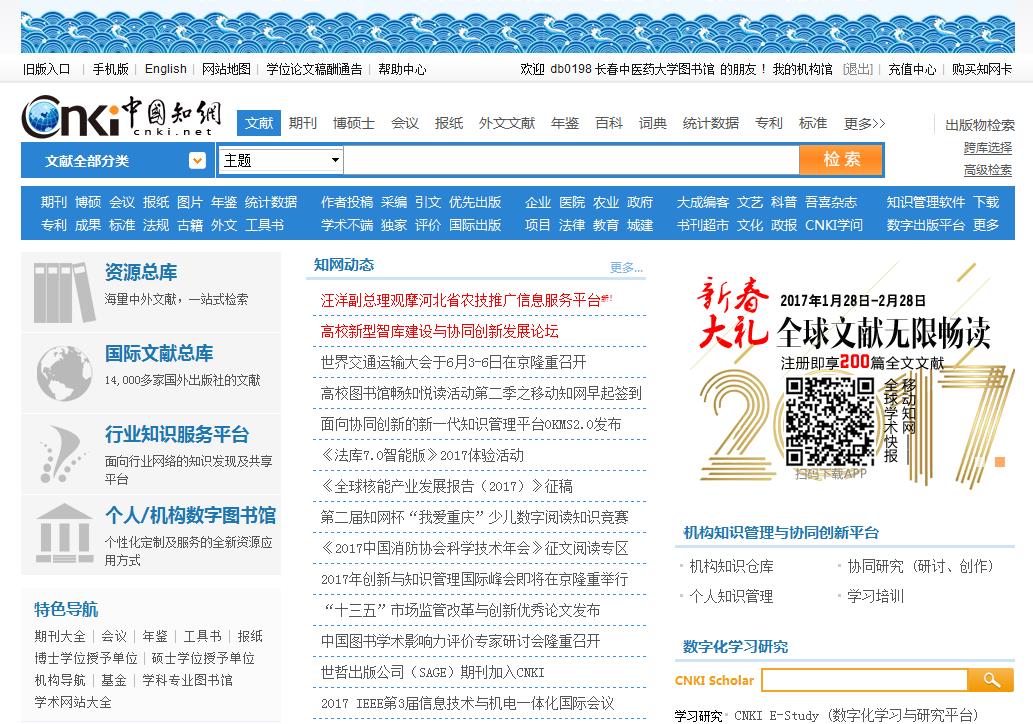Screen dimensions: 1033x724
Task: Open 机构知识仓库 link
Action: pyautogui.click(x=731, y=567)
